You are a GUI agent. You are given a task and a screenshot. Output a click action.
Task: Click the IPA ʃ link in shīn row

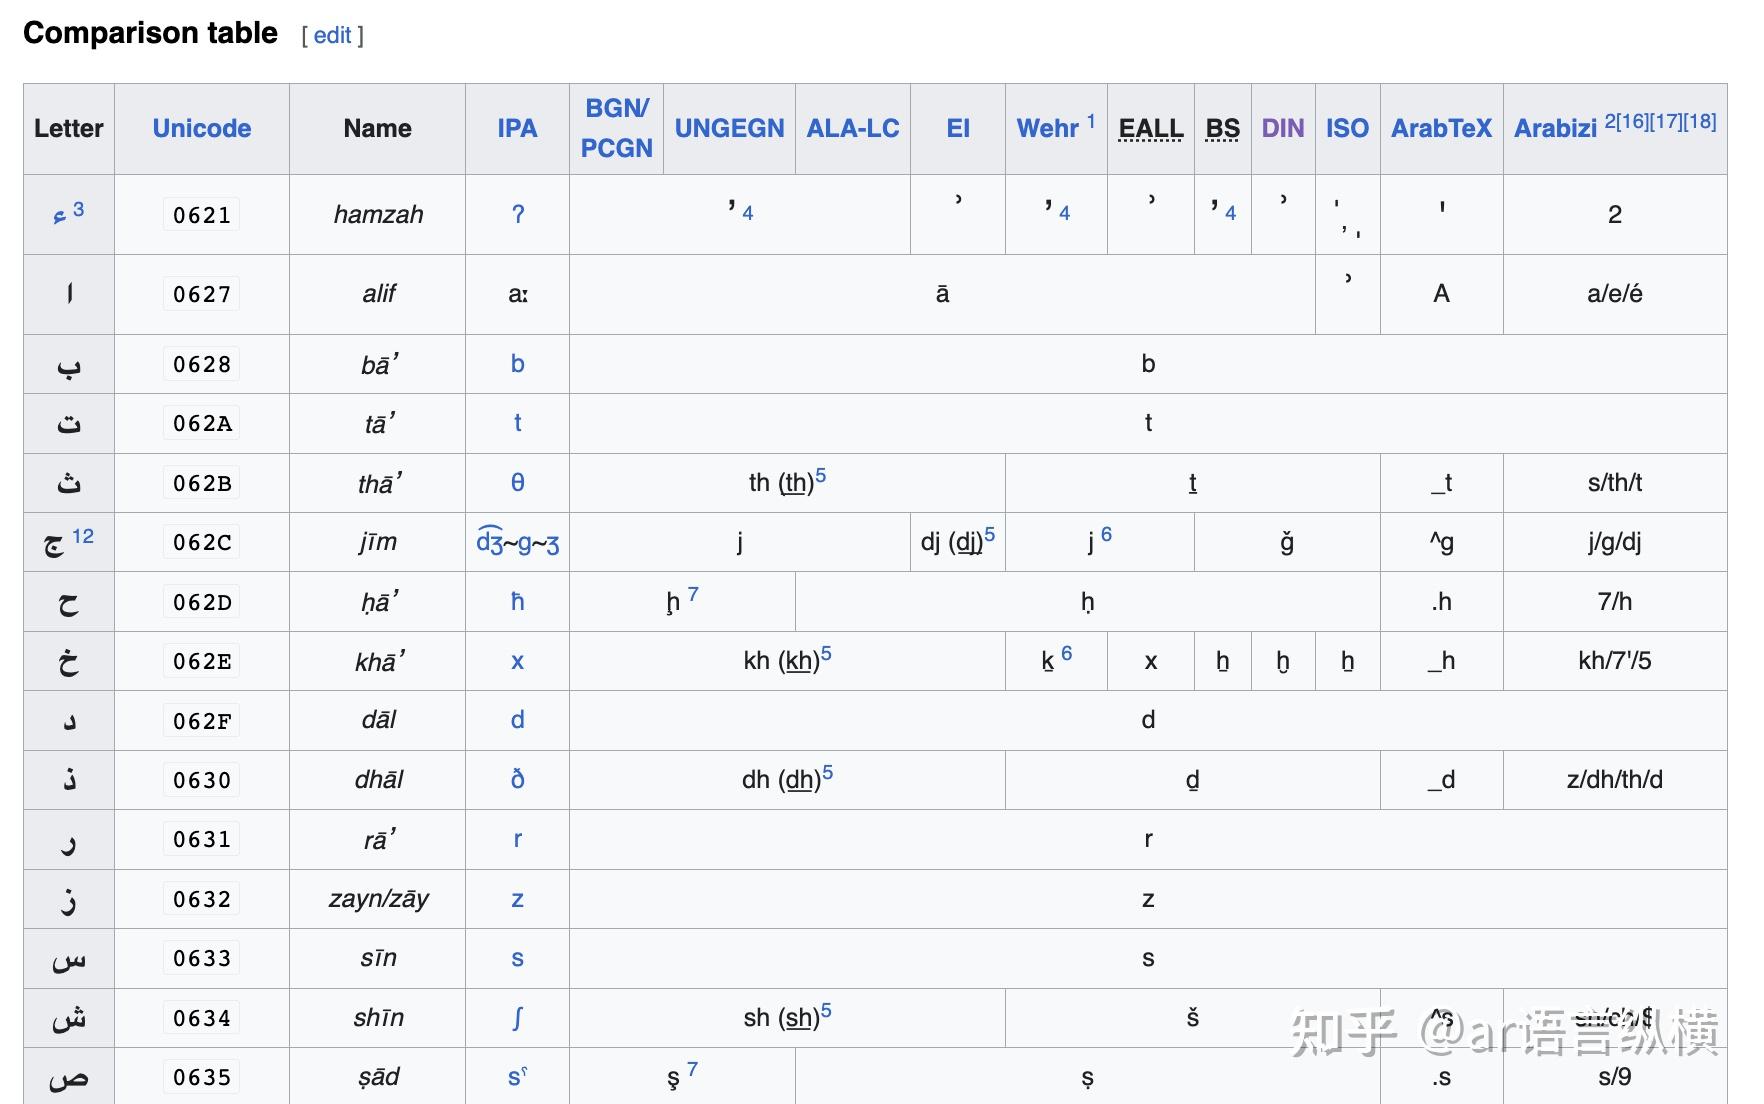coord(517,1017)
